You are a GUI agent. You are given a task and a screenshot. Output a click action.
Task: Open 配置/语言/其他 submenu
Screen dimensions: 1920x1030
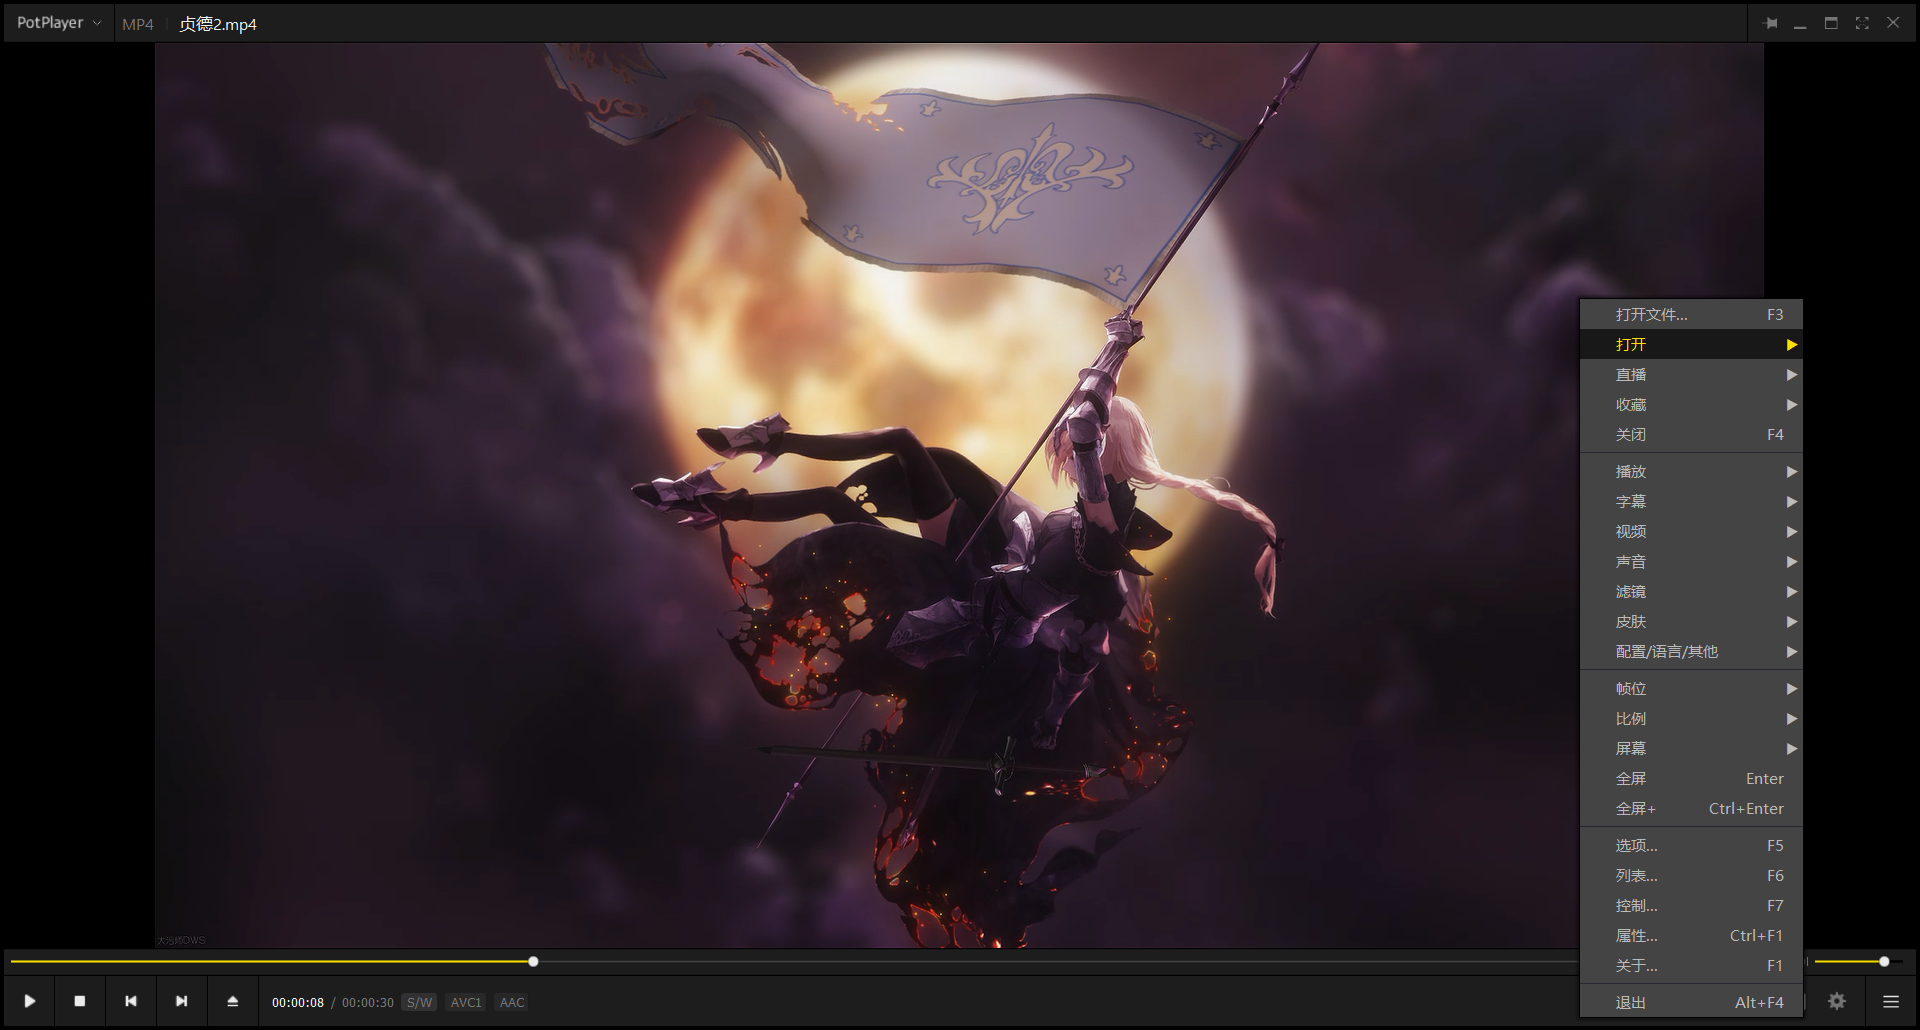[x=1691, y=651]
